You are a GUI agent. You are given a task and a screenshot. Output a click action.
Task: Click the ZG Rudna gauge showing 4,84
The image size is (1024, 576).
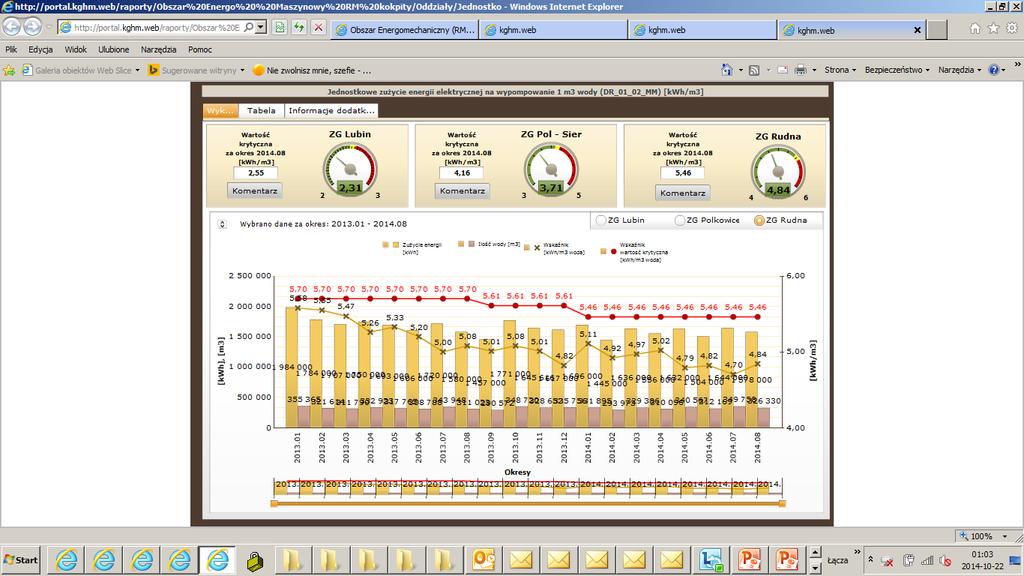coord(778,172)
